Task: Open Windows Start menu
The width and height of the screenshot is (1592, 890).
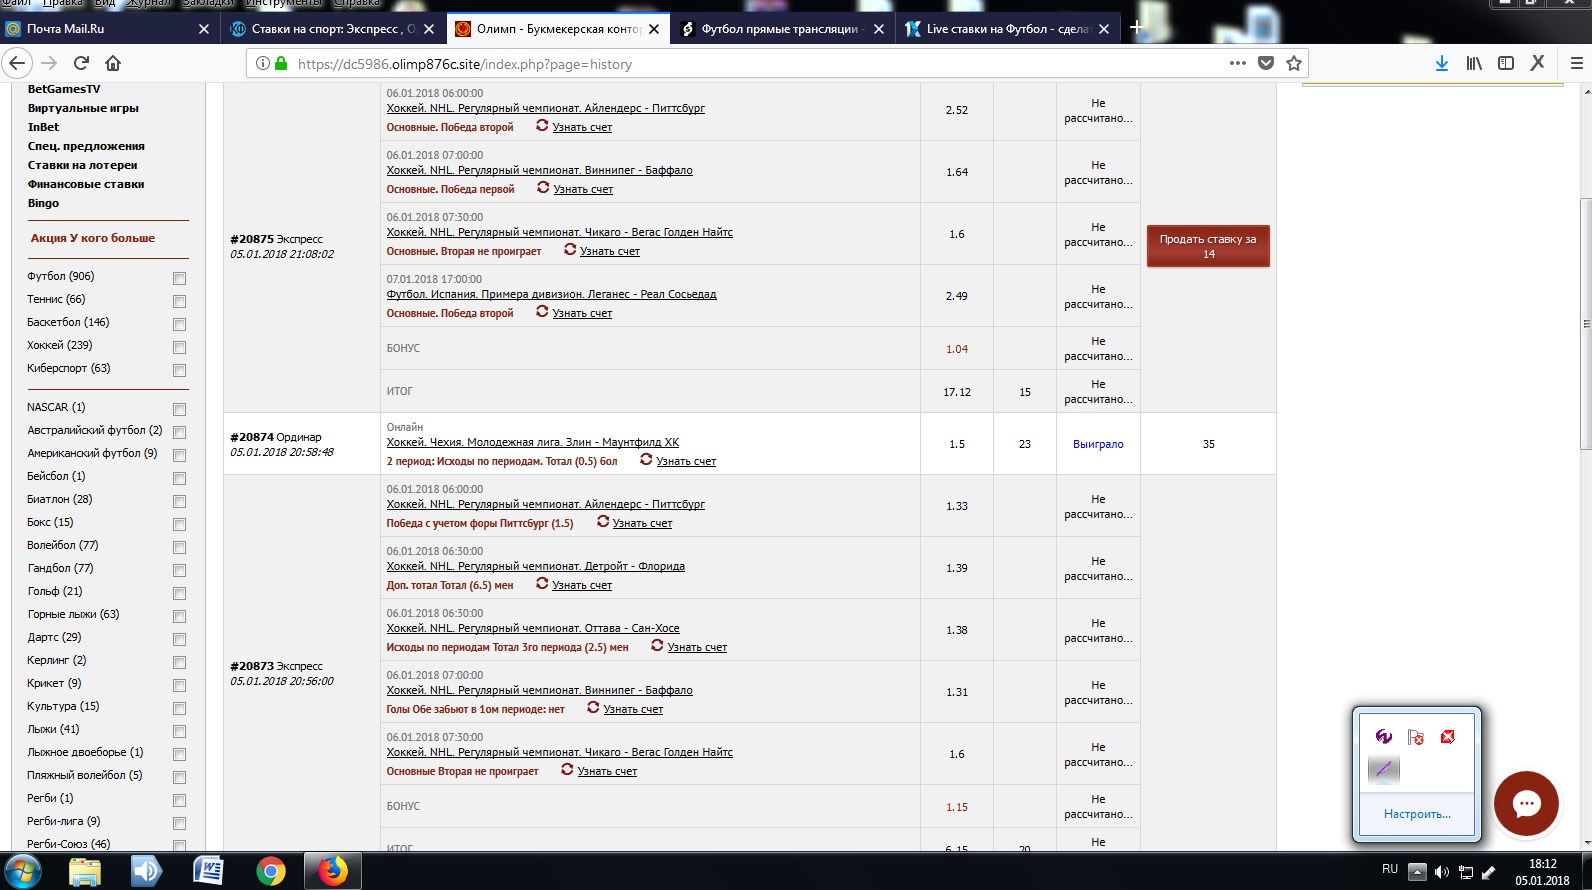Action: coord(23,871)
